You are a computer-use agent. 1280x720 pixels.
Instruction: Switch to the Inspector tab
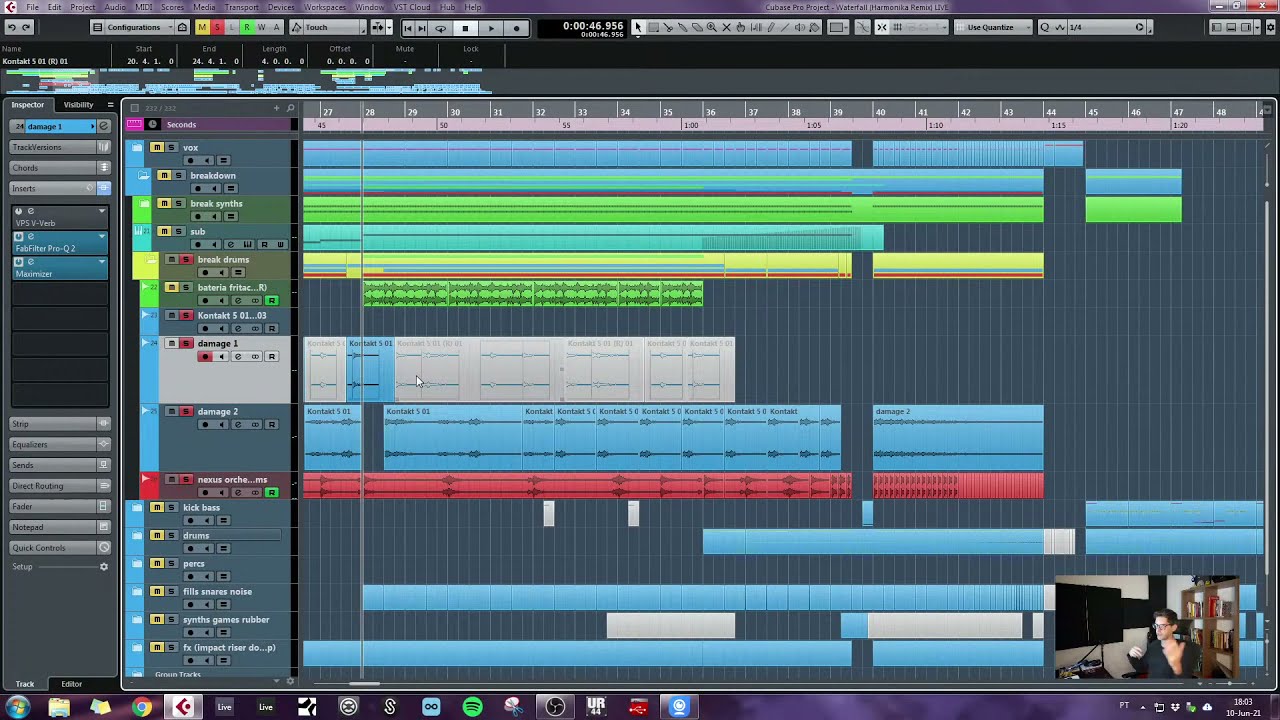pos(27,105)
